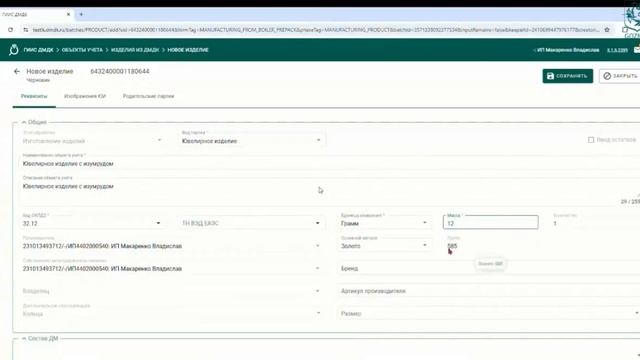Switch to the Изображения ЮИ tab

pyautogui.click(x=85, y=96)
